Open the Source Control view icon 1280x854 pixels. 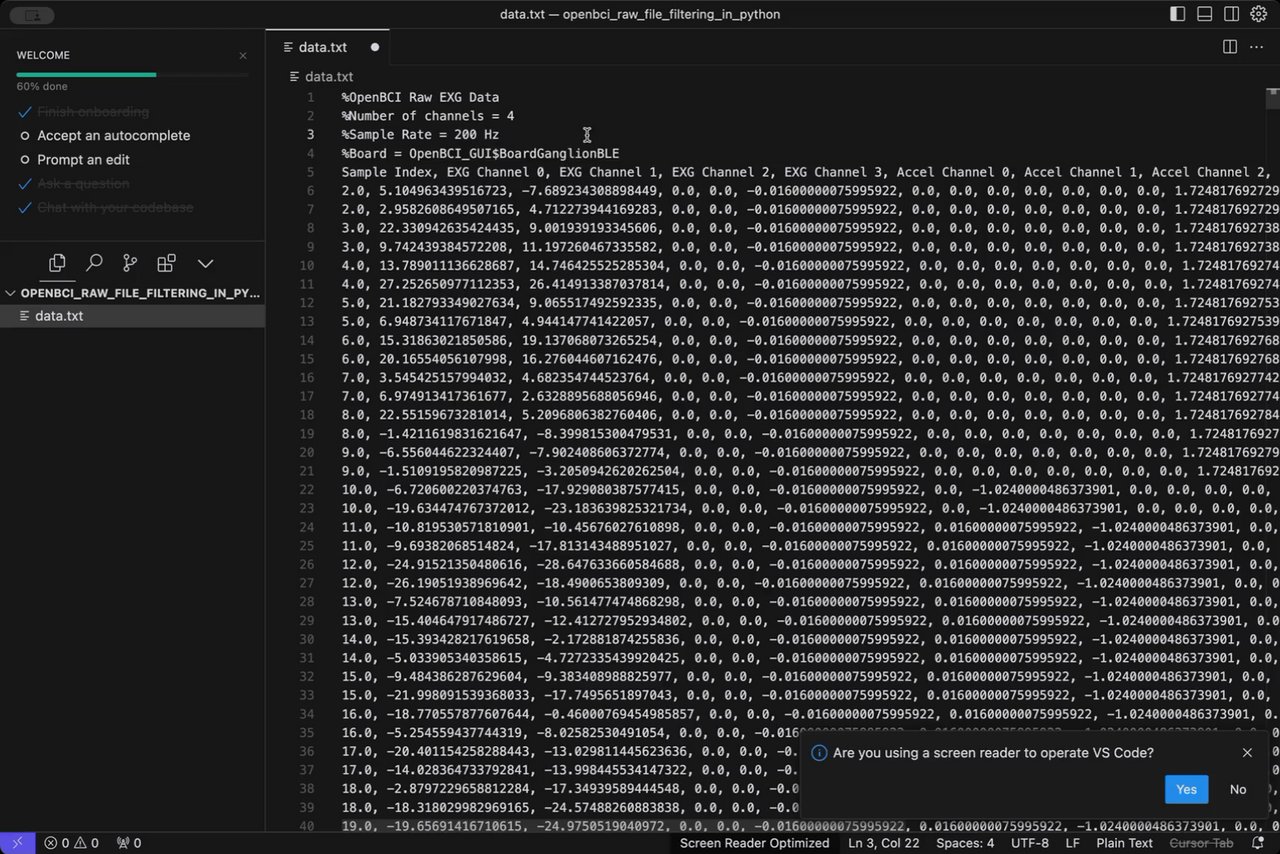[130, 263]
